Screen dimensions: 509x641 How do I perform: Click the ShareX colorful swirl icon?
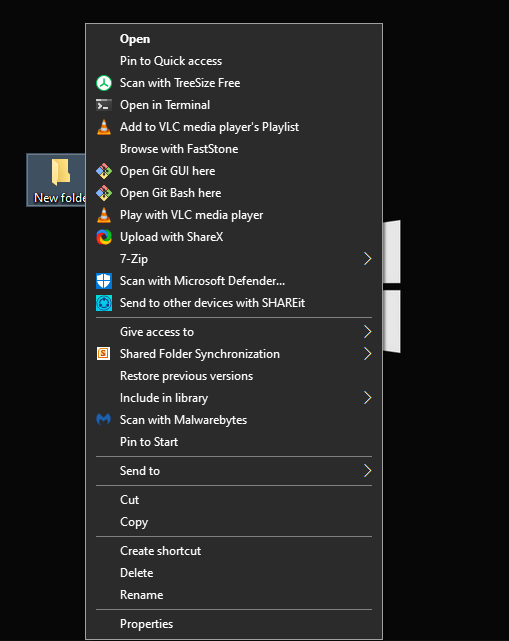tap(104, 237)
